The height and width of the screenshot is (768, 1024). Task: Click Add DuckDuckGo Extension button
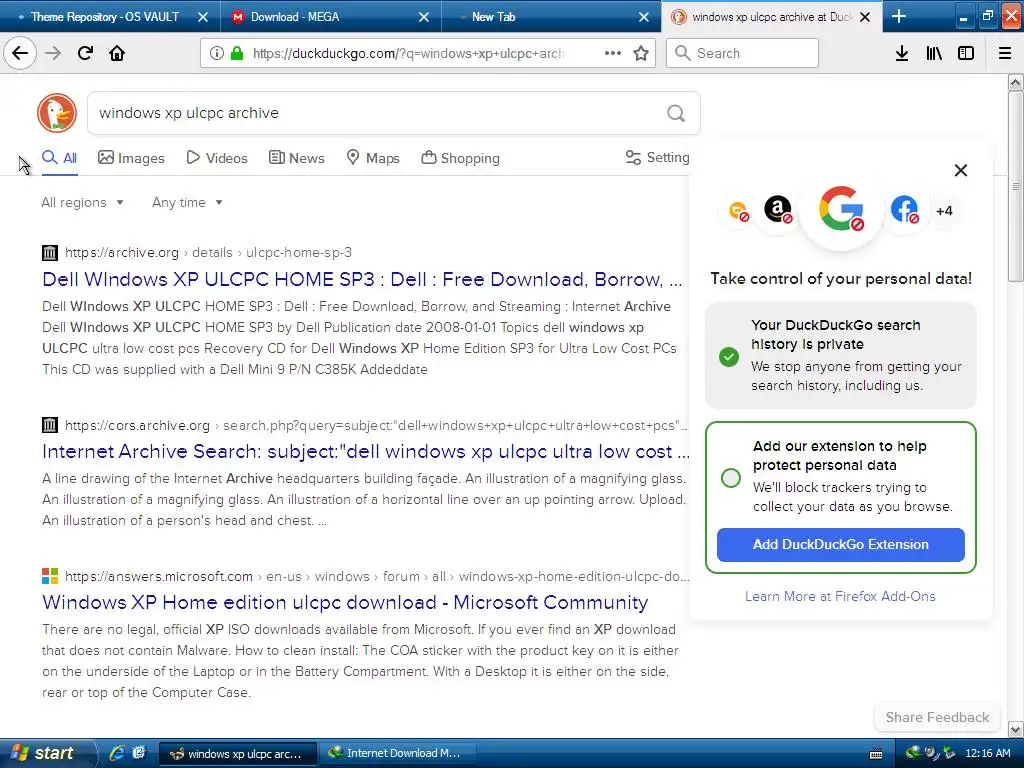click(840, 545)
